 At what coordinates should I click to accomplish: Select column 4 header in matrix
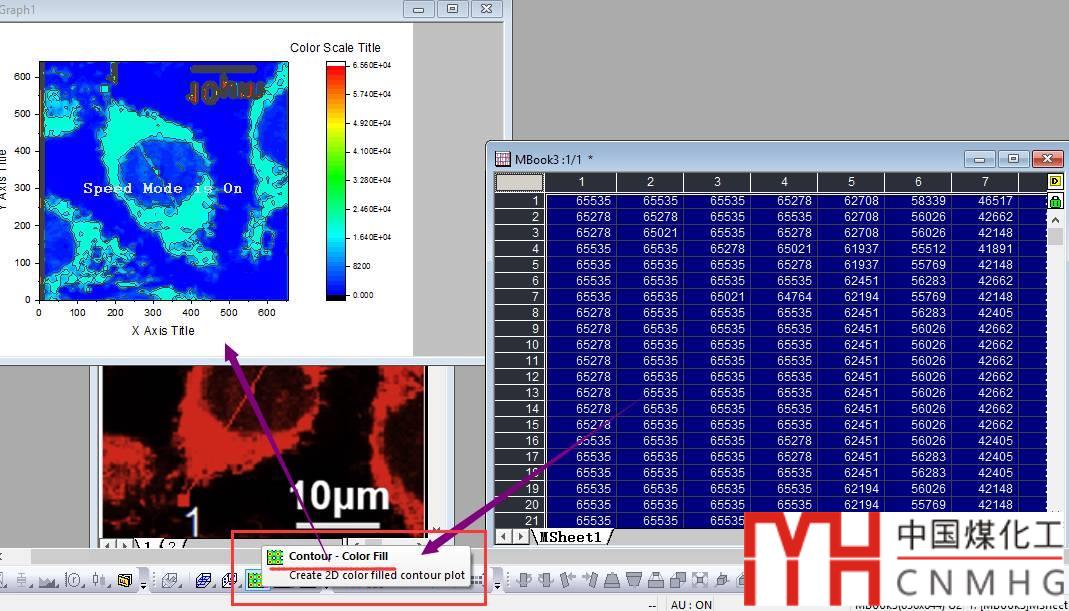coord(783,182)
